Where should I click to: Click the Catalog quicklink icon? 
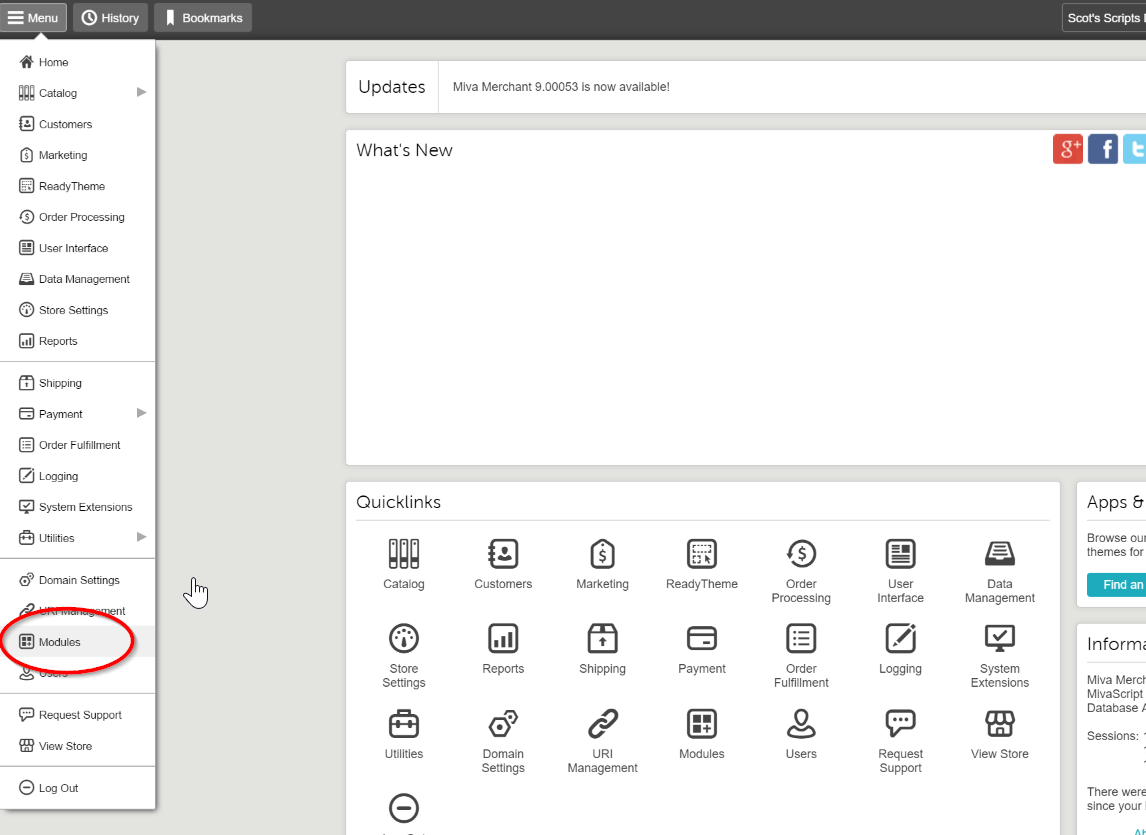pos(404,553)
